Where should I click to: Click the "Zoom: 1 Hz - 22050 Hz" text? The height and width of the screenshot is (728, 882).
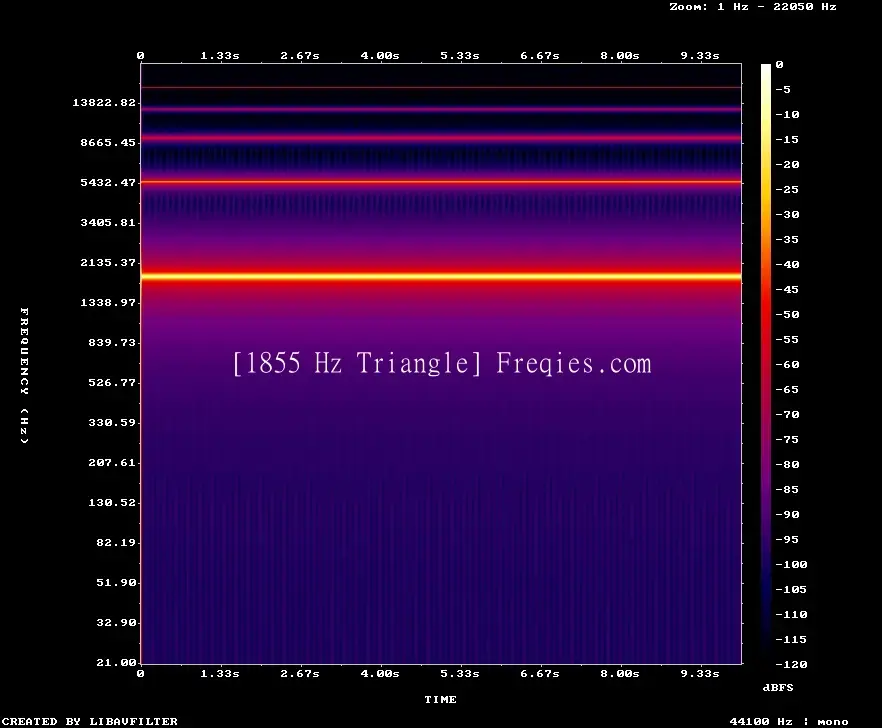(753, 7)
